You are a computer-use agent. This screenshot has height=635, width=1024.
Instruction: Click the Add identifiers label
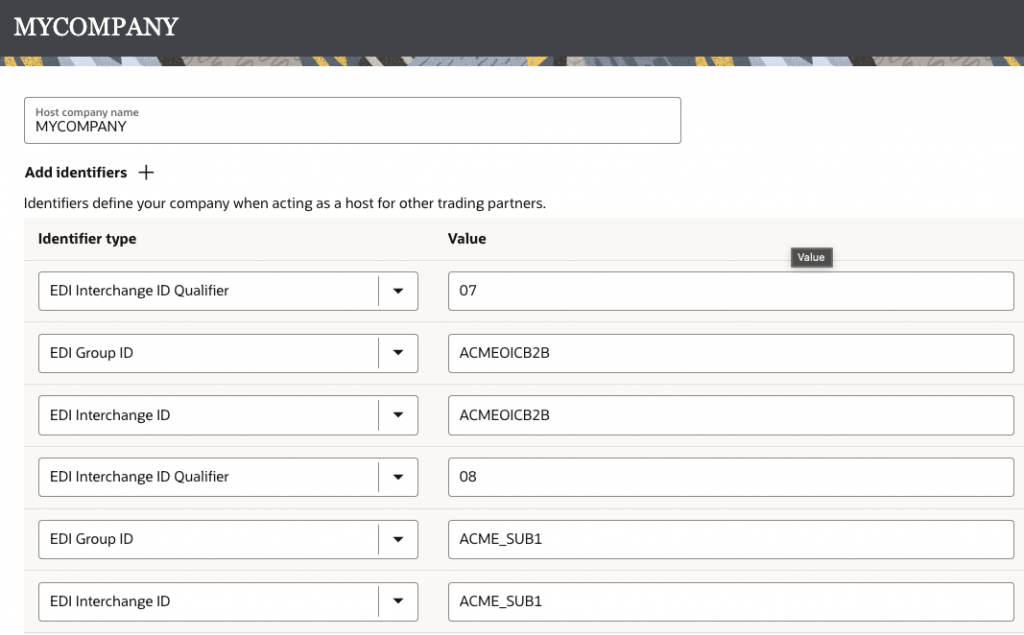click(x=76, y=173)
